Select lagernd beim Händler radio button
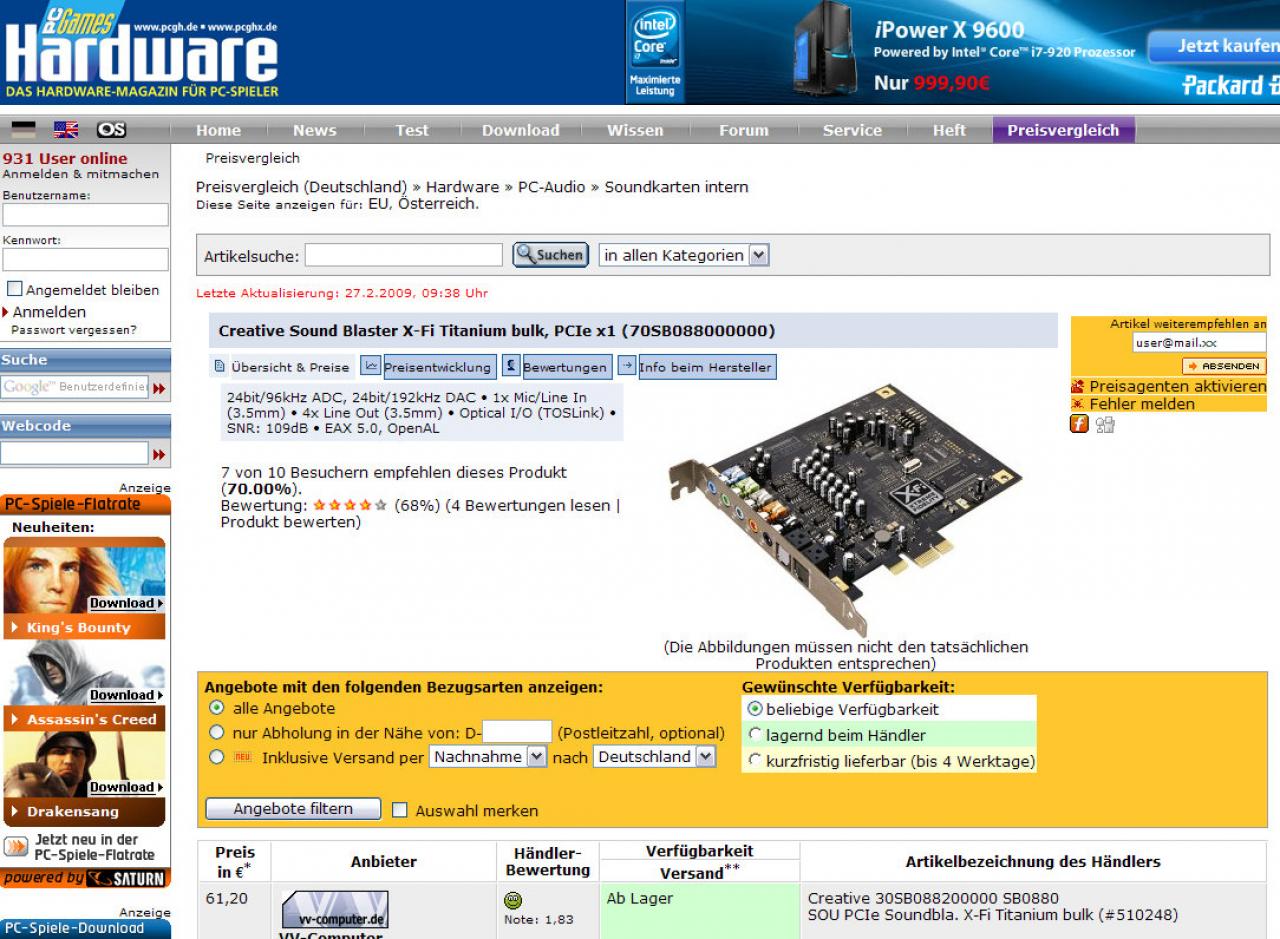Viewport: 1280px width, 939px height. point(756,735)
